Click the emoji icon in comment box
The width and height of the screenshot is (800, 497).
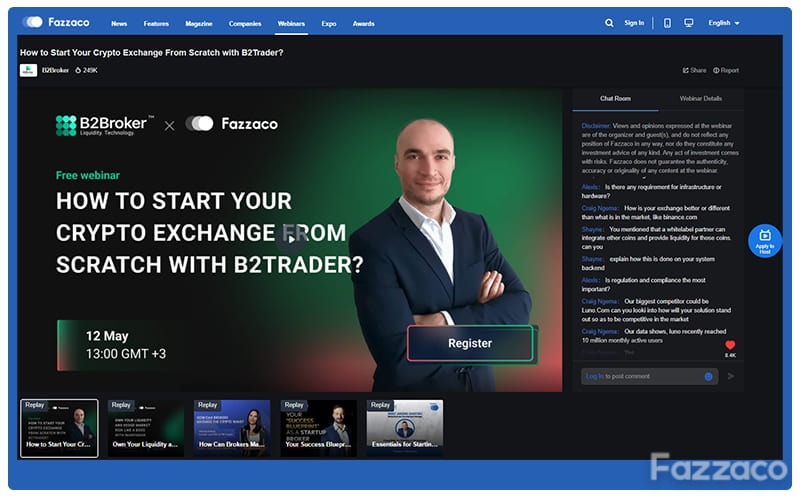pyautogui.click(x=708, y=377)
